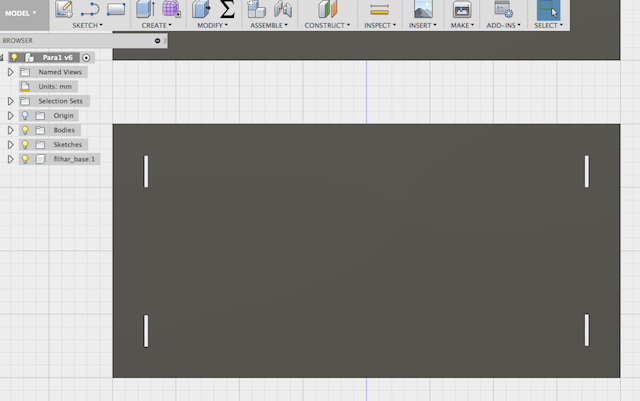Click the Named Views folder icon
Screen dimensions: 640x401
click(25, 72)
